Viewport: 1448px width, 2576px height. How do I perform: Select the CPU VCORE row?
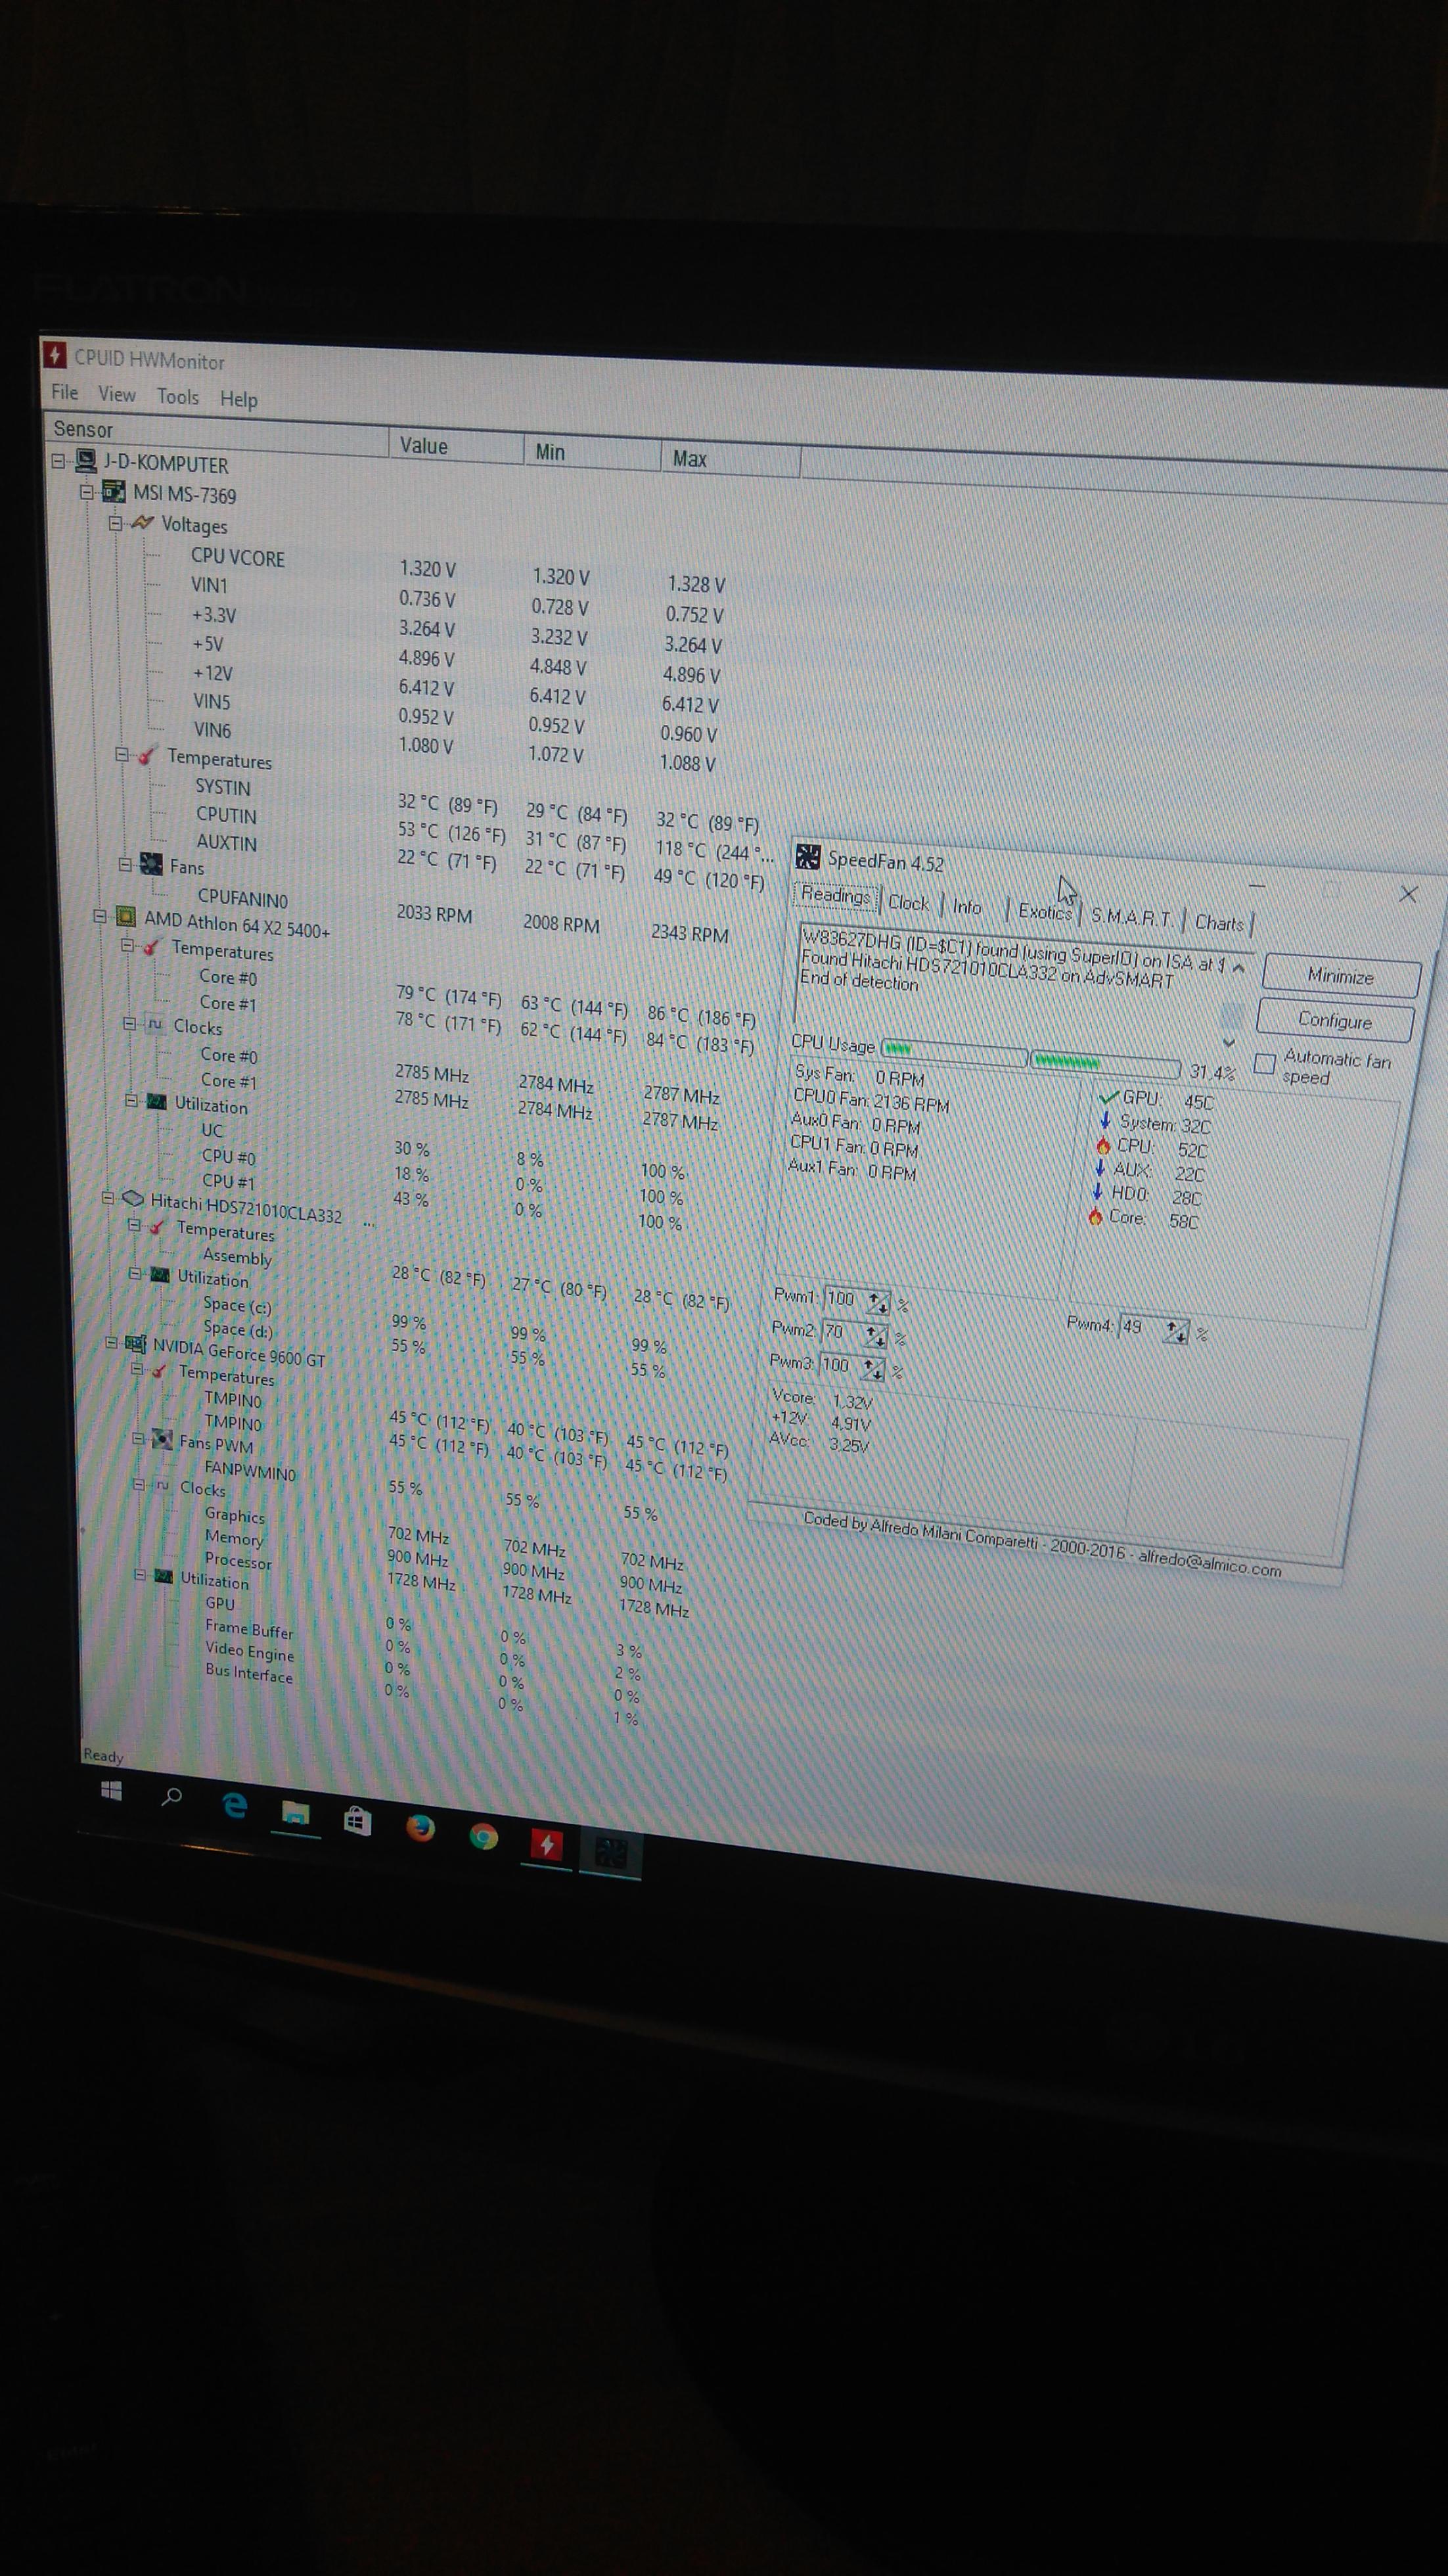click(237, 557)
